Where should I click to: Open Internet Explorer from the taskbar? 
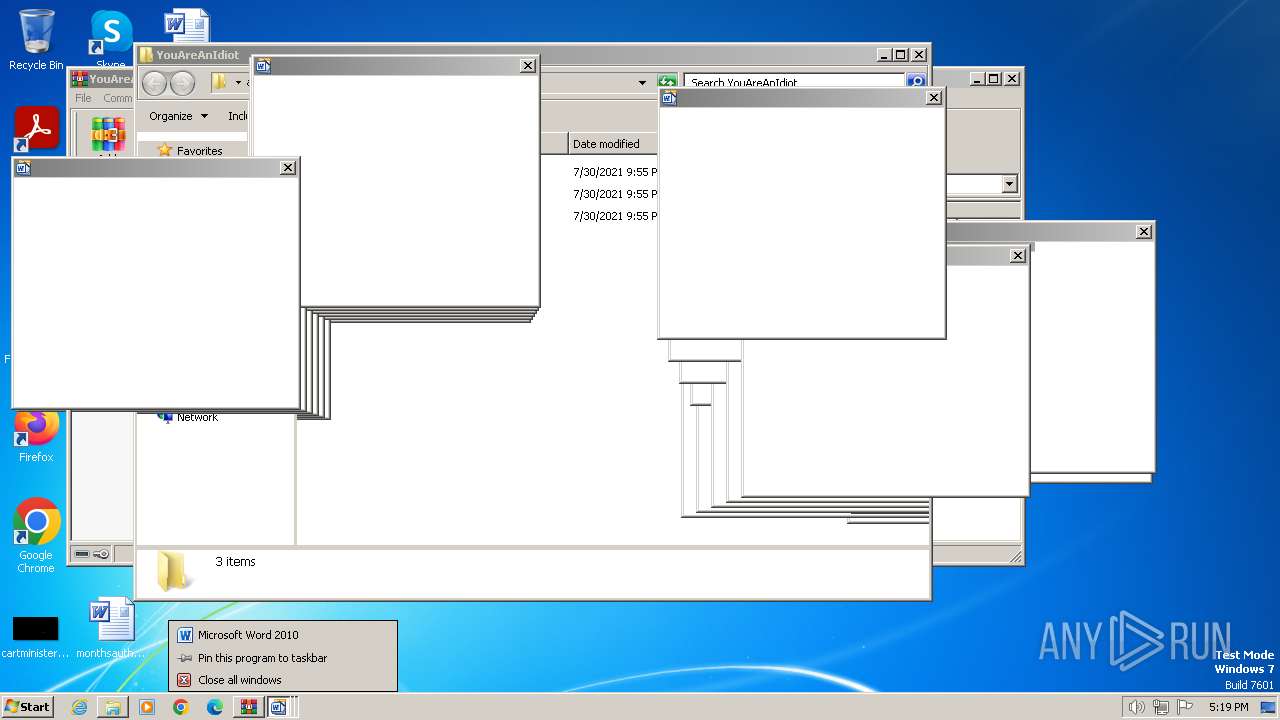click(x=79, y=707)
